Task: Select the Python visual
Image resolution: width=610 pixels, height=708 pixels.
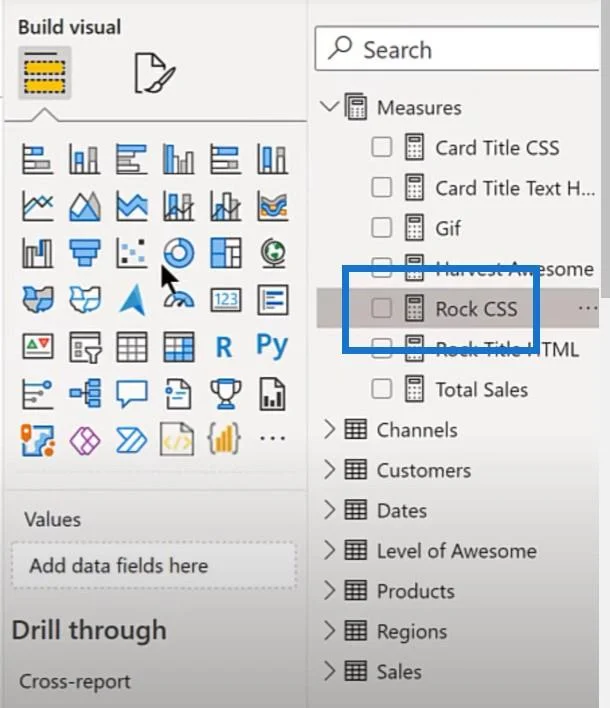Action: [271, 346]
